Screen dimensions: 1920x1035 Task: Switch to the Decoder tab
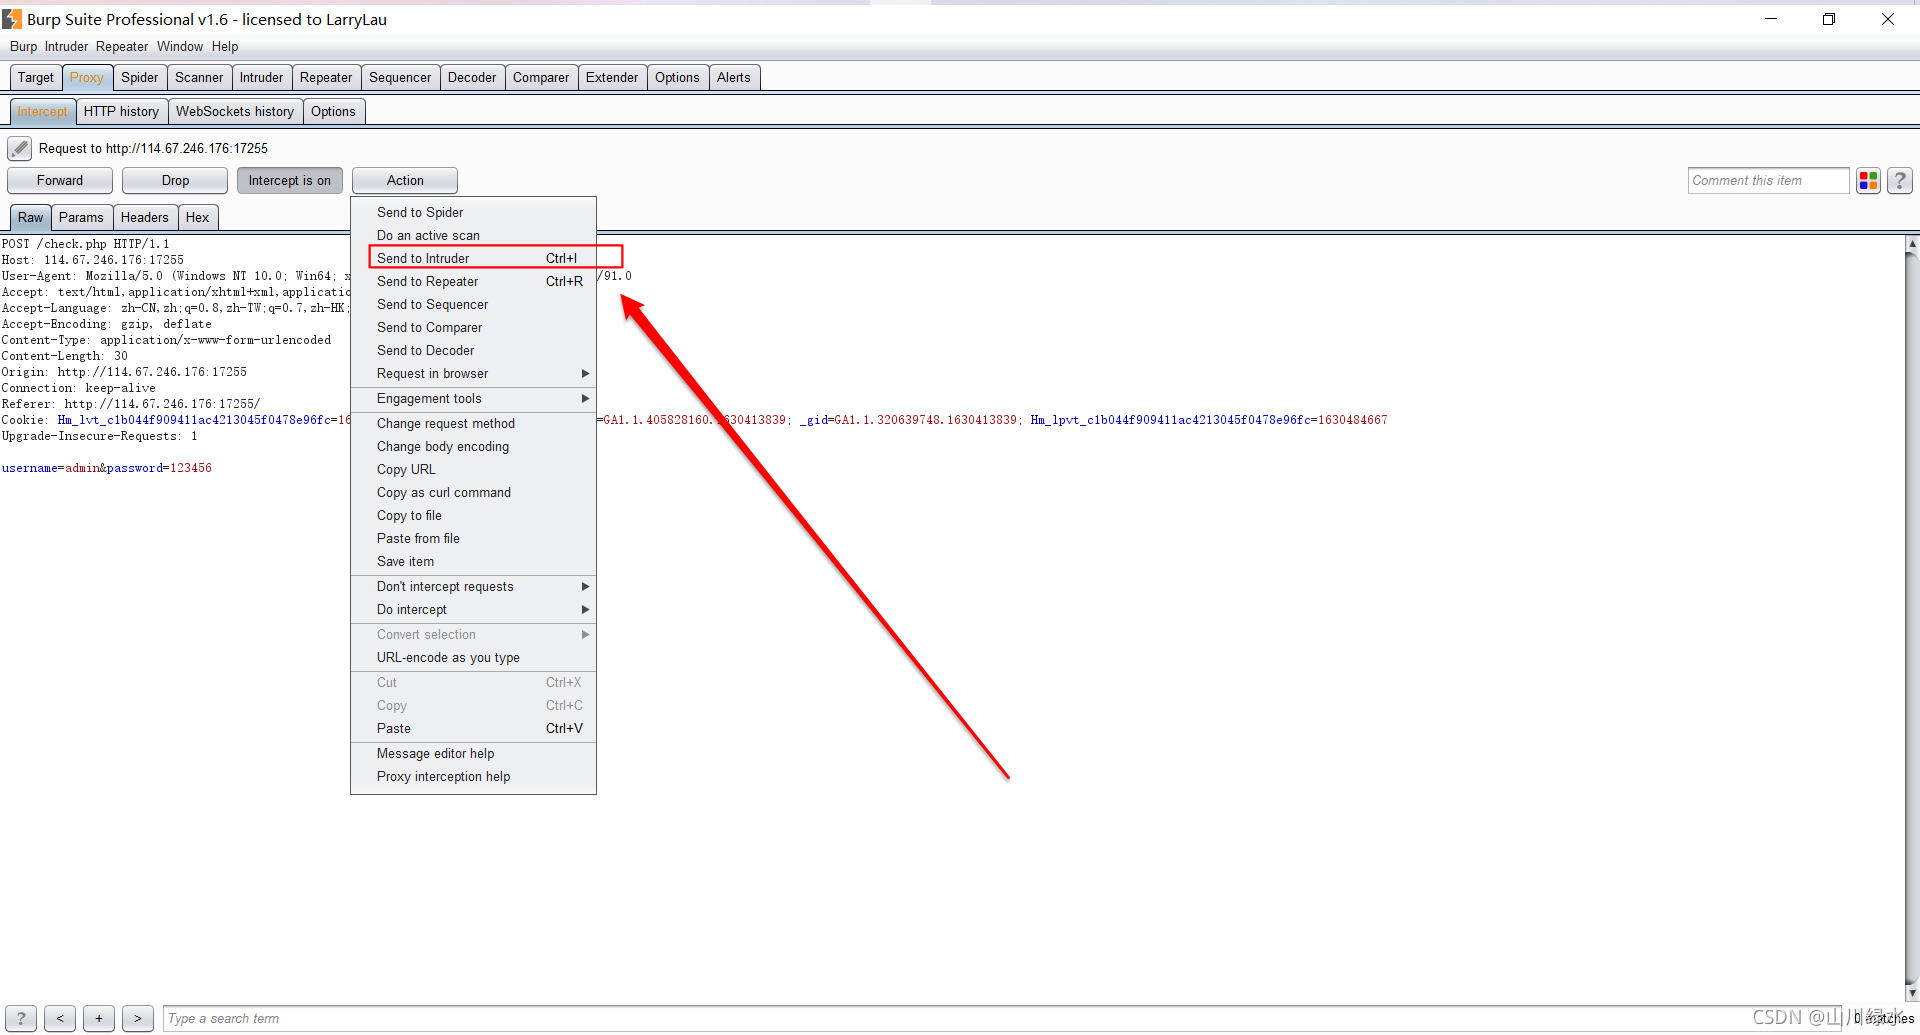click(472, 78)
